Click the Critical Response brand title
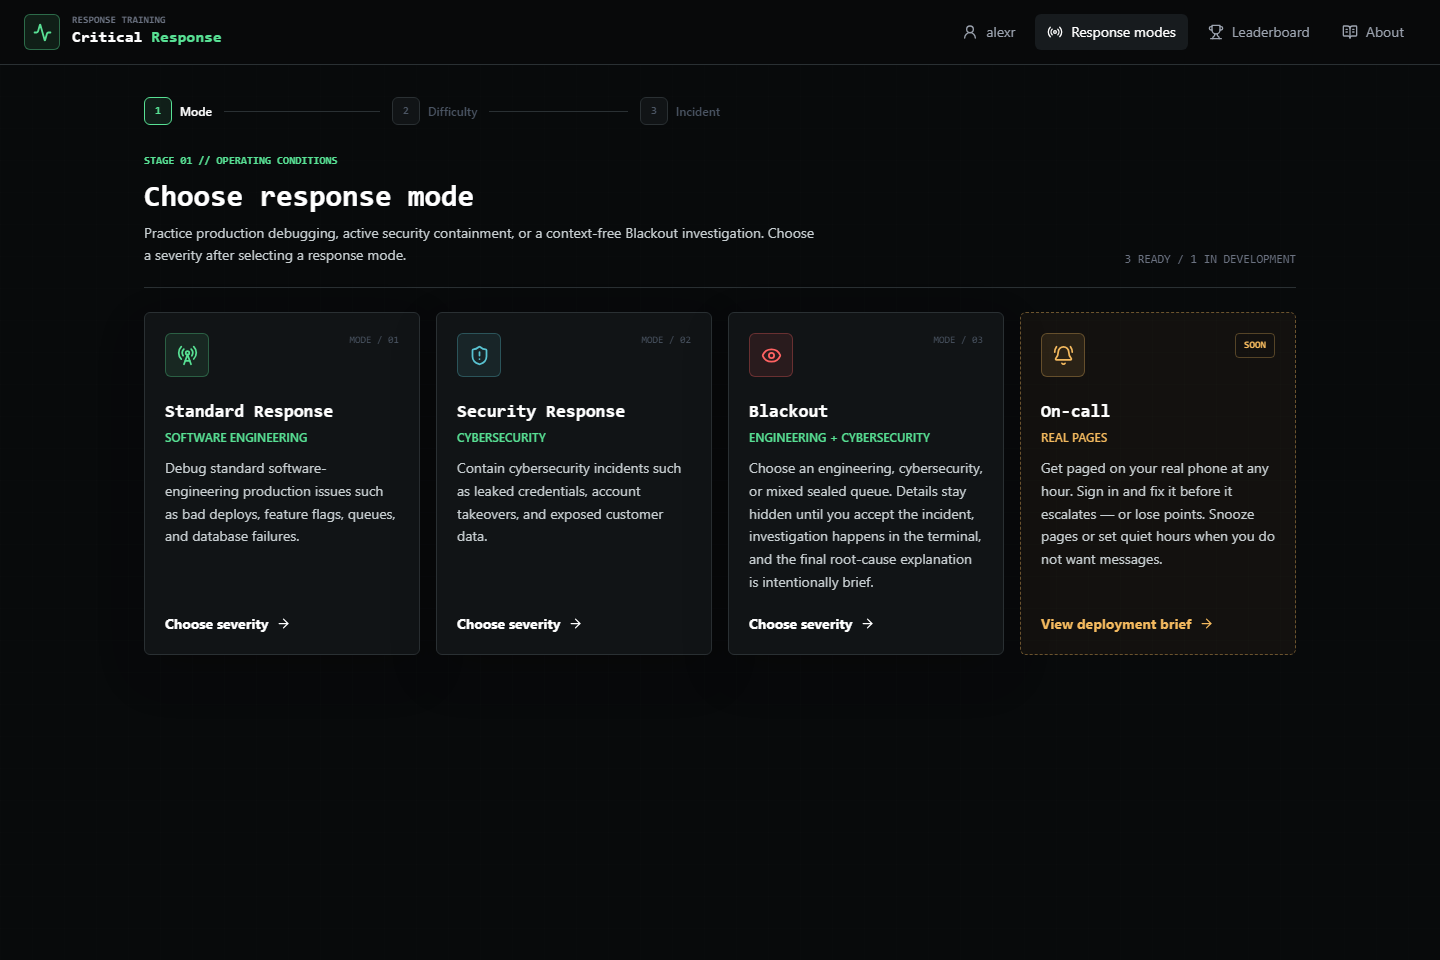The width and height of the screenshot is (1440, 960). click(147, 37)
